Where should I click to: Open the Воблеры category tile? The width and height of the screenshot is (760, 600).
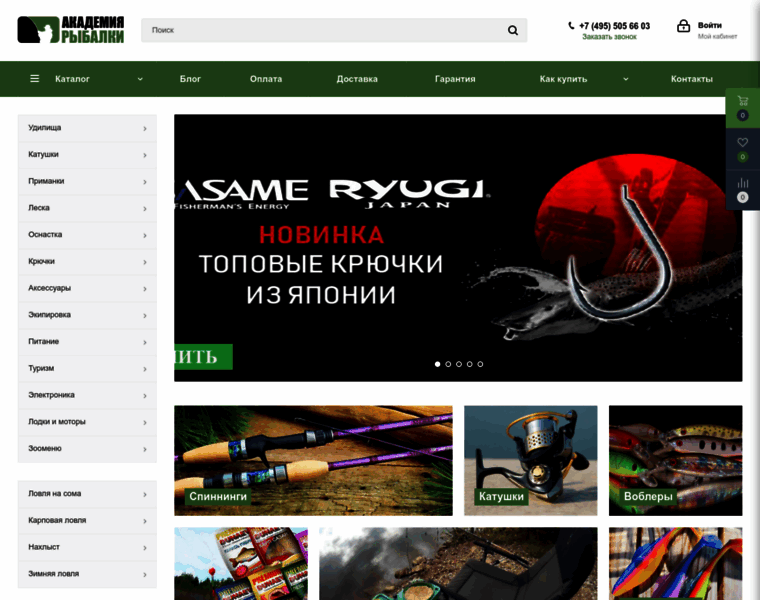pos(676,460)
